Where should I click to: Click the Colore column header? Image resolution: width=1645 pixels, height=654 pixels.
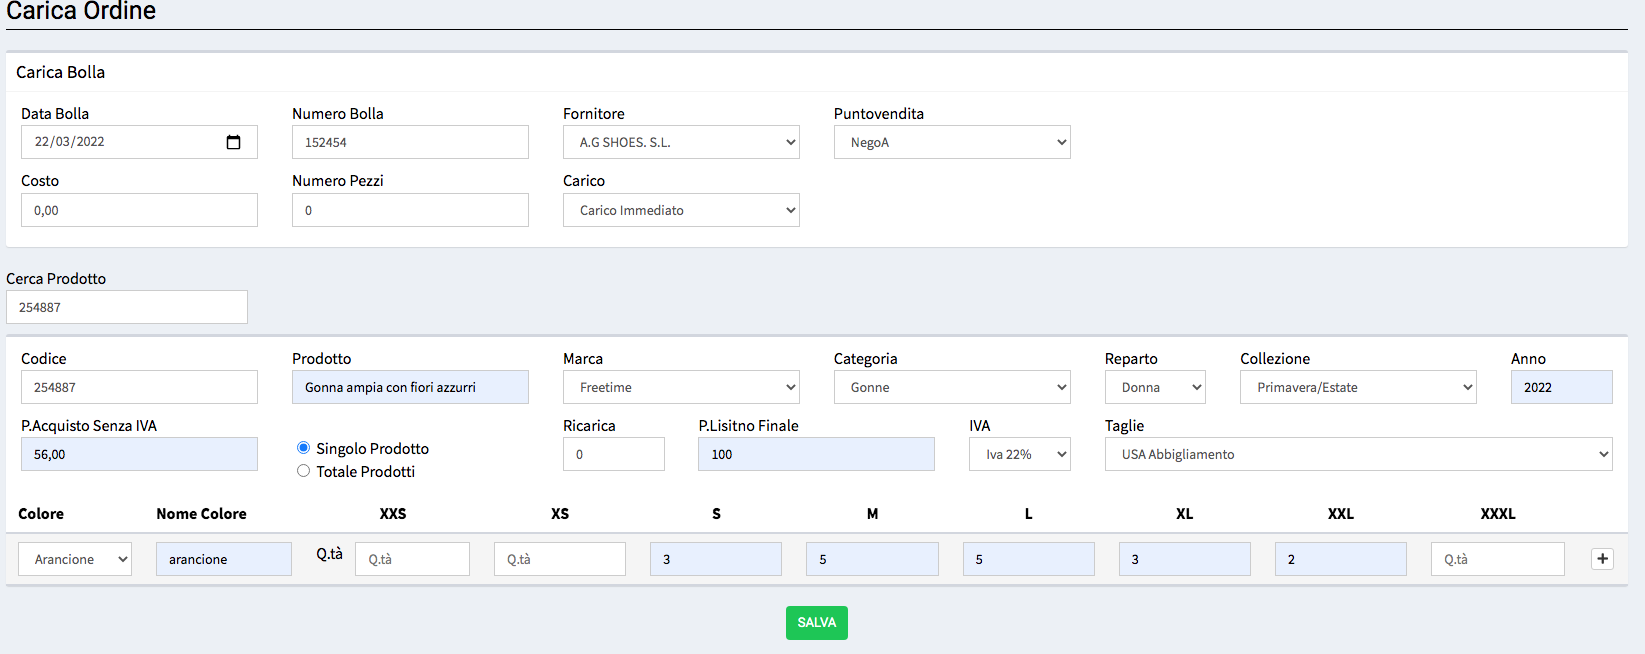[41, 514]
